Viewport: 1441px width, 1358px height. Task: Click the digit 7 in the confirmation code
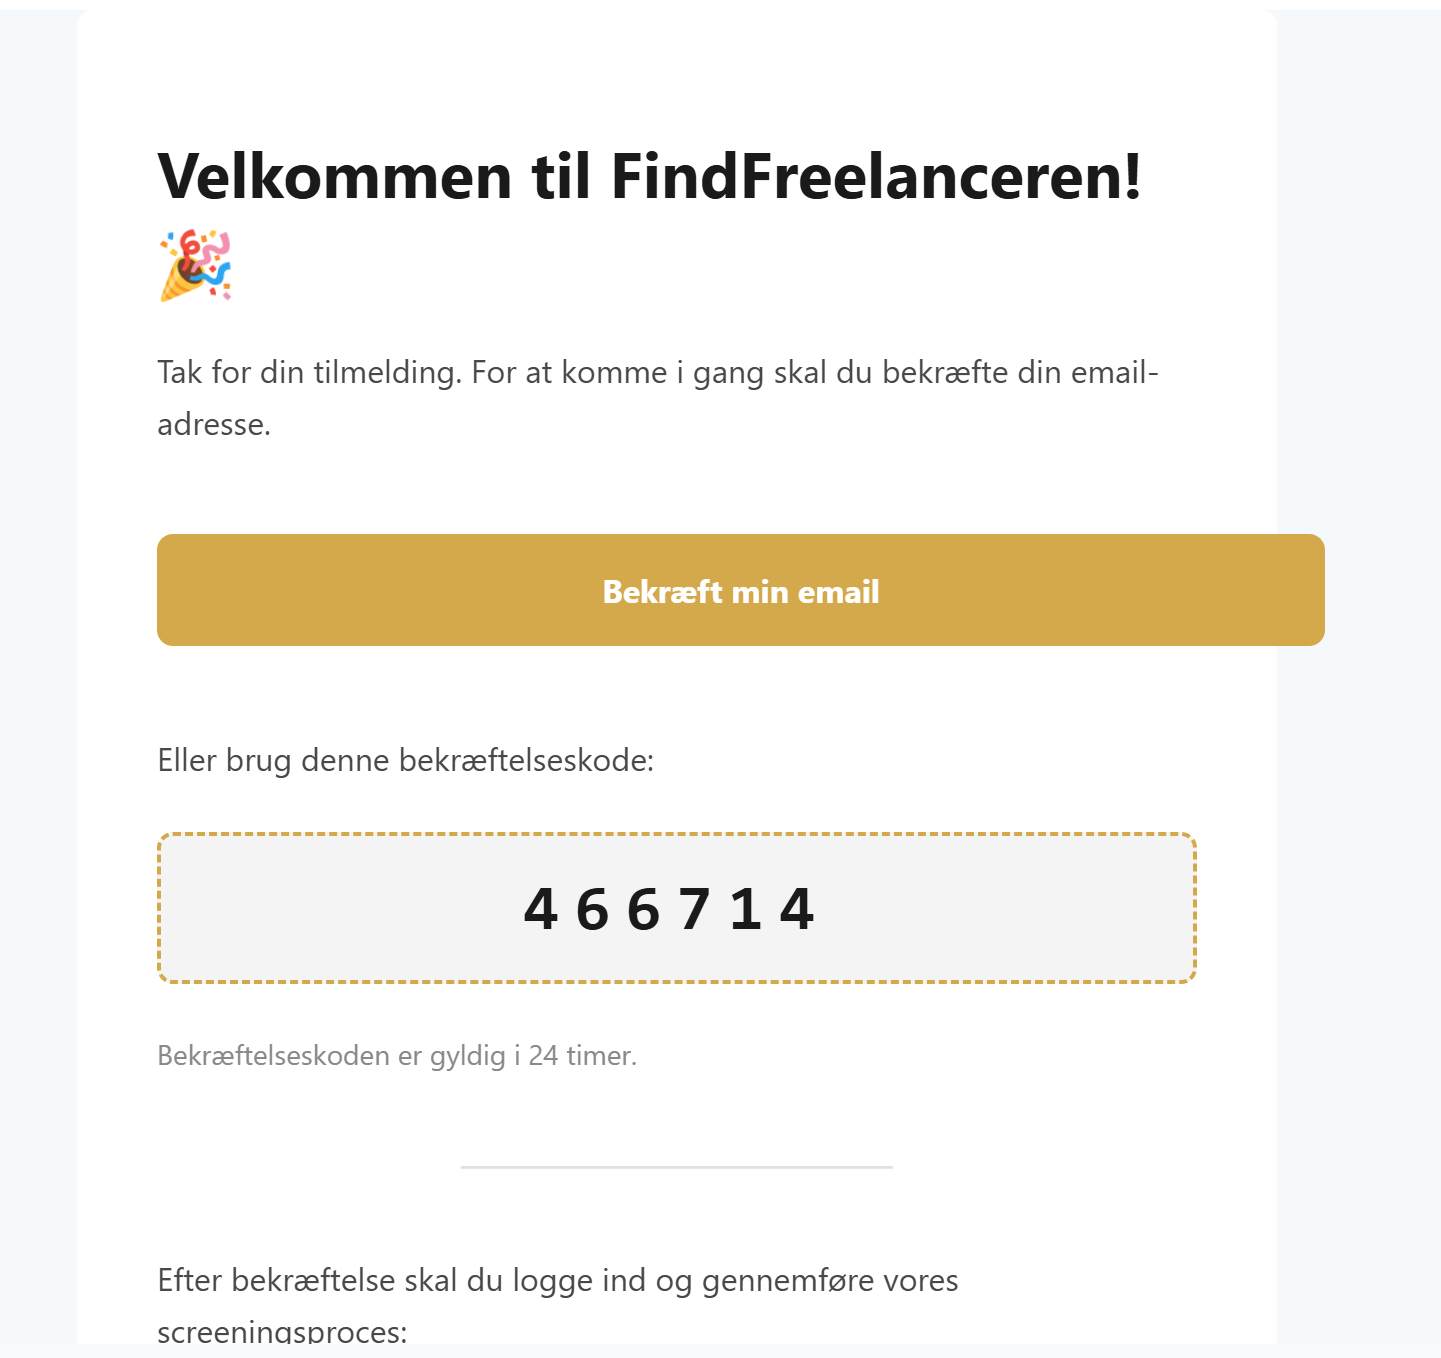pos(695,910)
